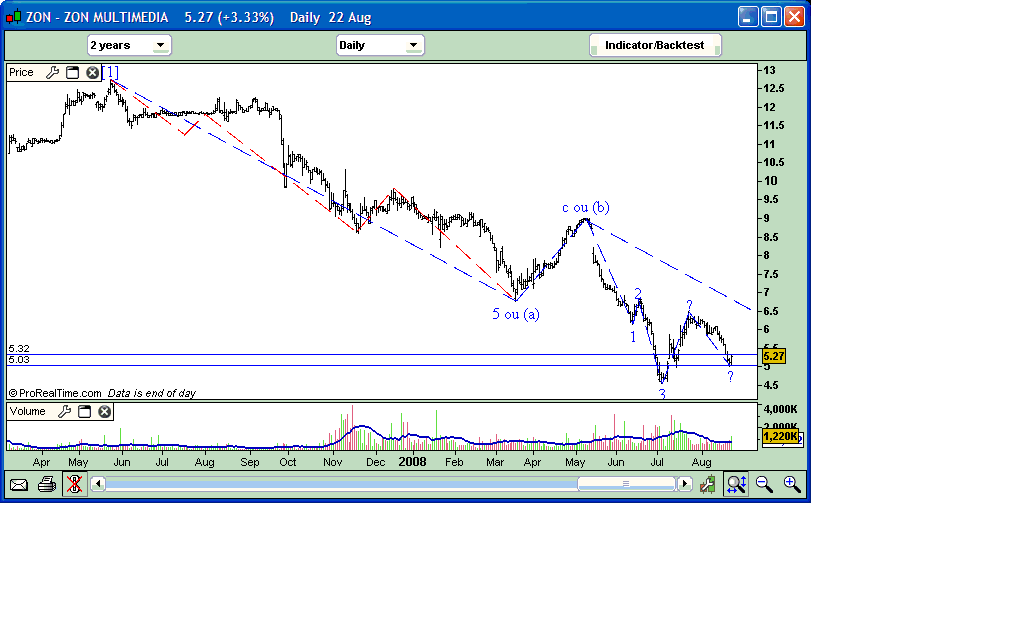This screenshot has width=1024, height=640.
Task: Click the 5.27 current price label
Action: (x=774, y=356)
